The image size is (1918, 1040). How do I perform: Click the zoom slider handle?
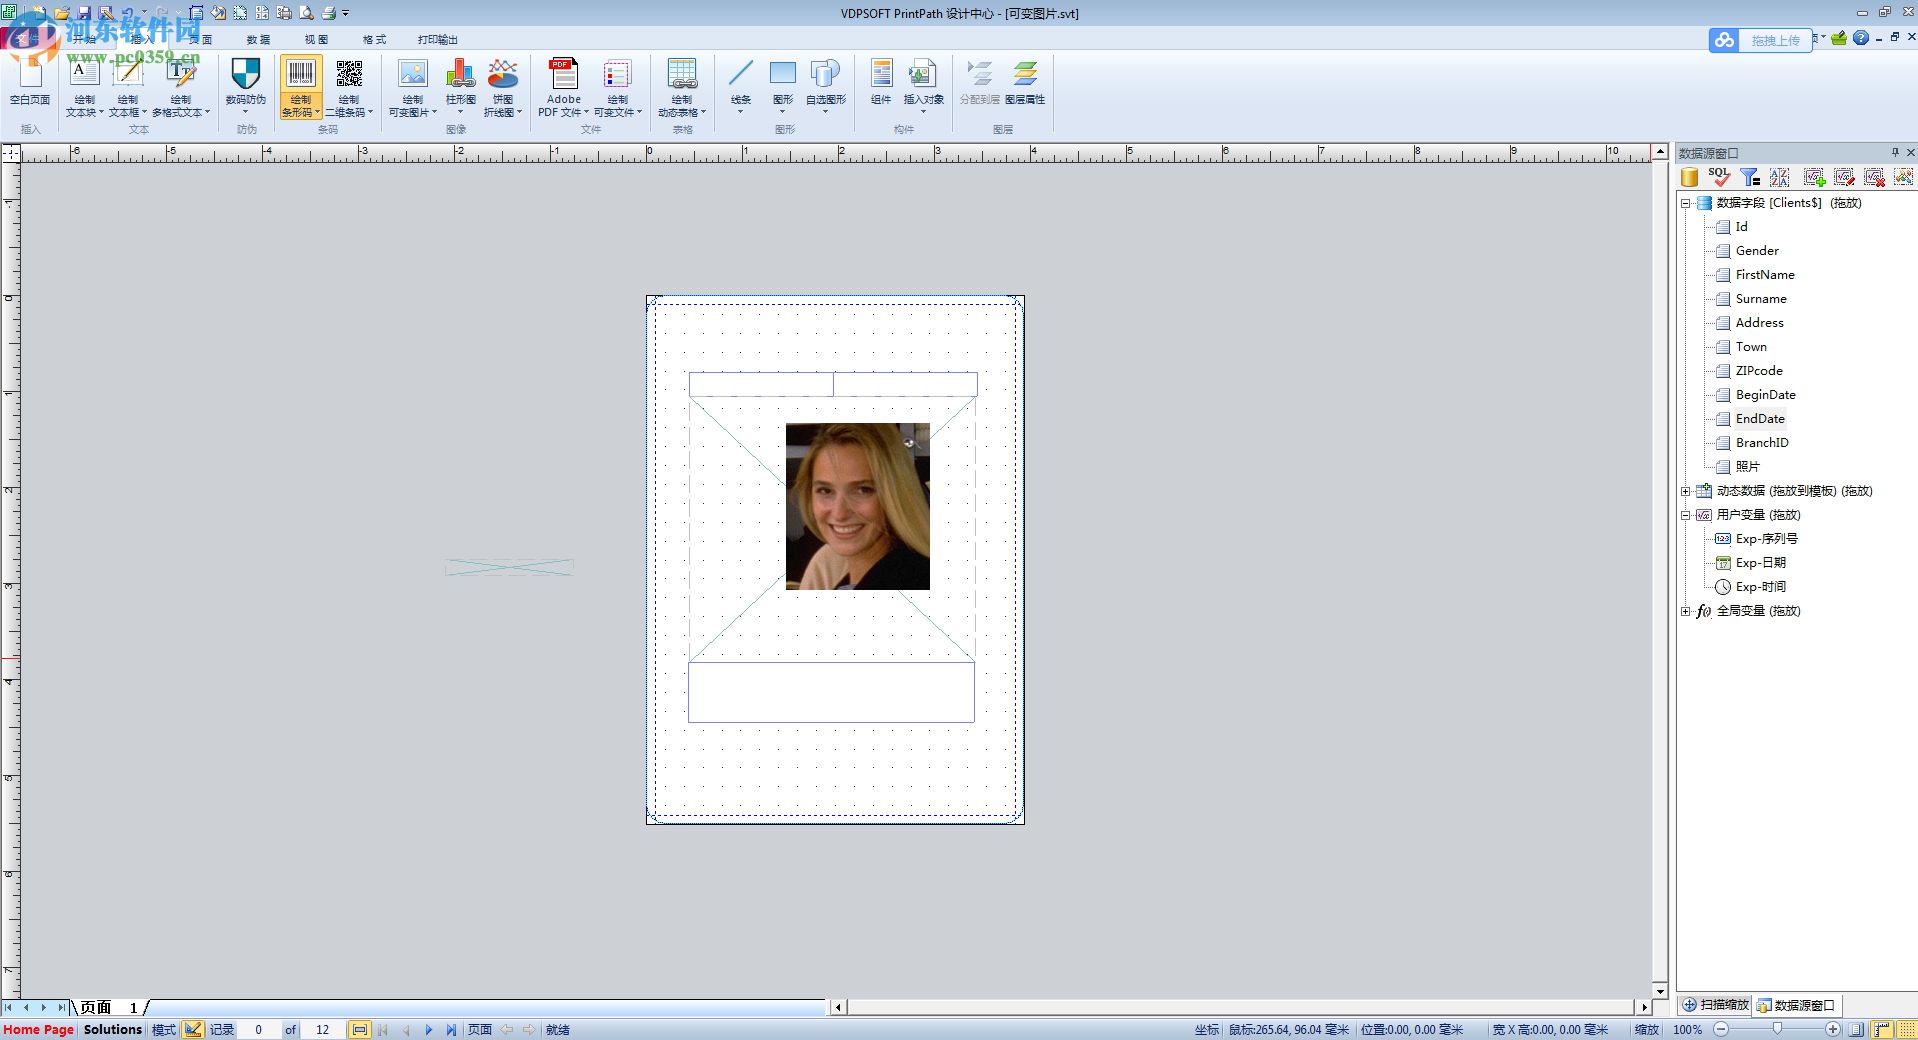(x=1777, y=1029)
